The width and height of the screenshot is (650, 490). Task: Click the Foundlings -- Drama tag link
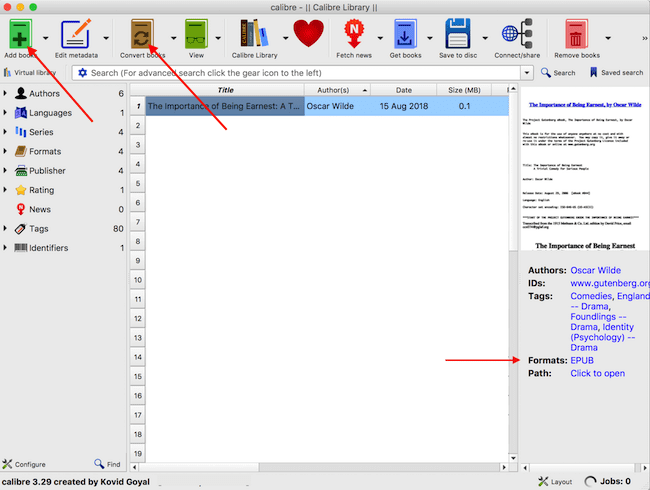point(598,322)
